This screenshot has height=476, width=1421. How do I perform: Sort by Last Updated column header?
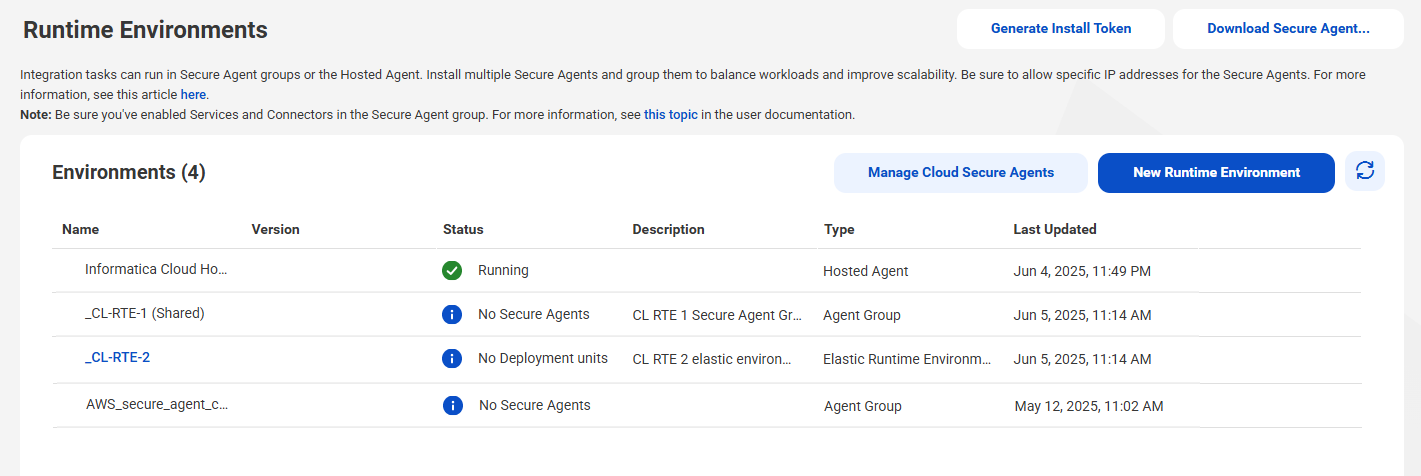click(x=1055, y=230)
